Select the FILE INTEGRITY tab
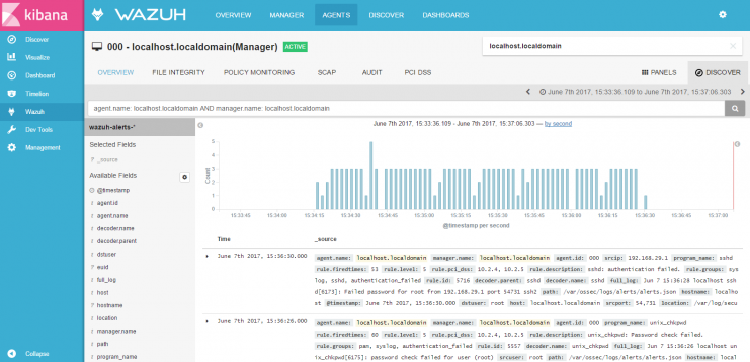Image resolution: width=750 pixels, height=362 pixels. pos(178,73)
